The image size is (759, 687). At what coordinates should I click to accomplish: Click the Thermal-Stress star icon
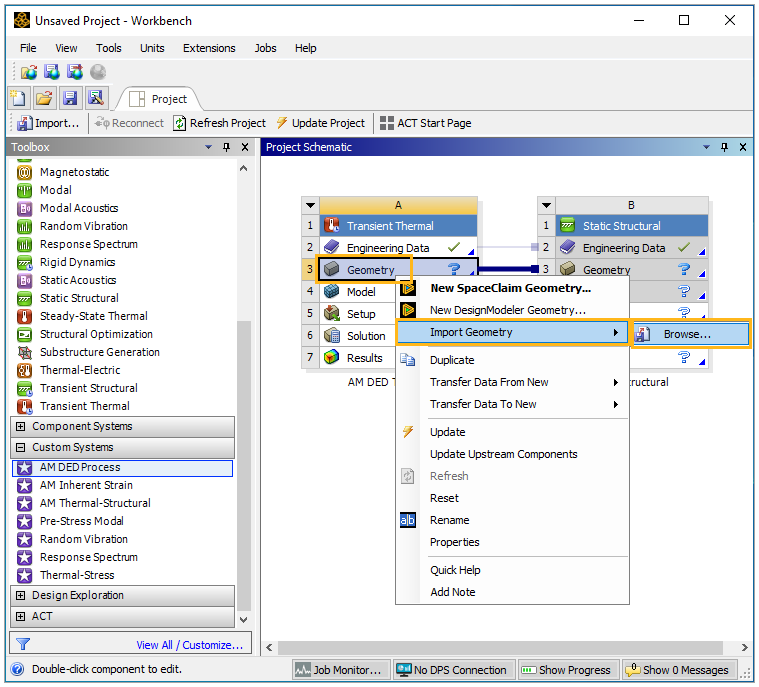(24, 575)
